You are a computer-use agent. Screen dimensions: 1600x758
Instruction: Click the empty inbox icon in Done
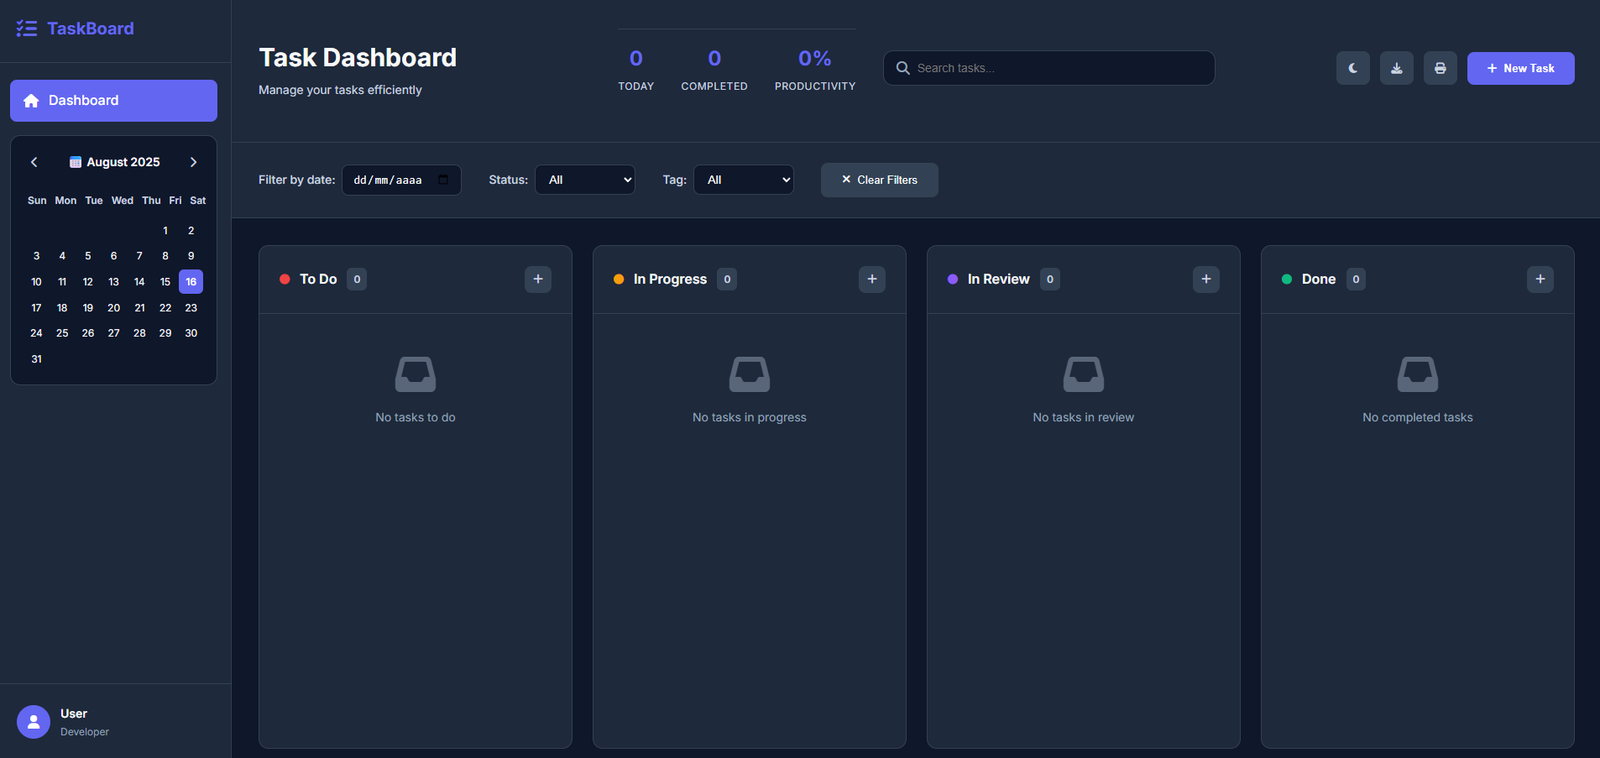click(x=1417, y=375)
